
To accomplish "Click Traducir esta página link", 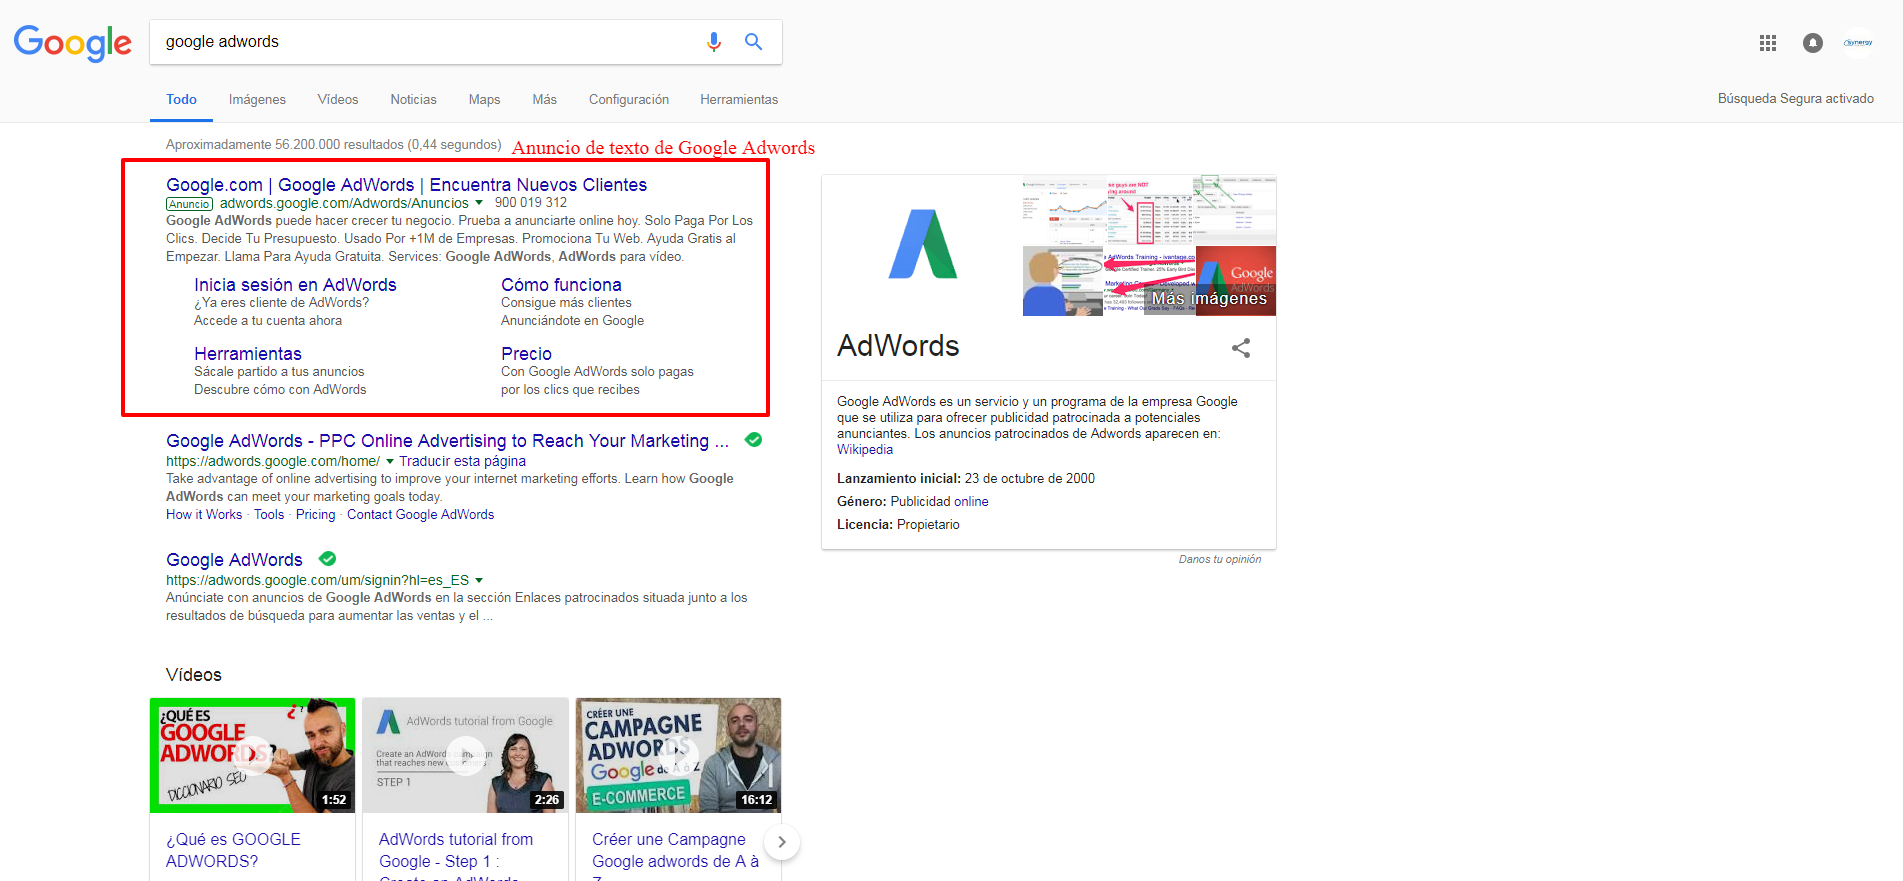I will (462, 461).
